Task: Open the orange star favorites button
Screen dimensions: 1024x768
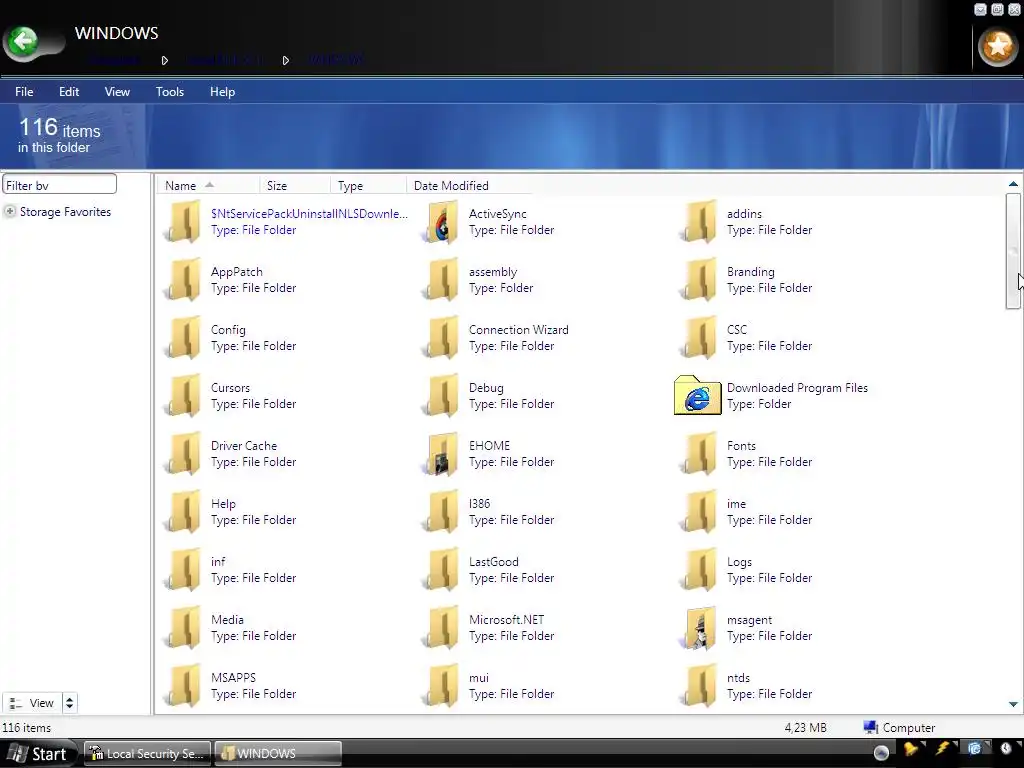Action: click(x=997, y=46)
